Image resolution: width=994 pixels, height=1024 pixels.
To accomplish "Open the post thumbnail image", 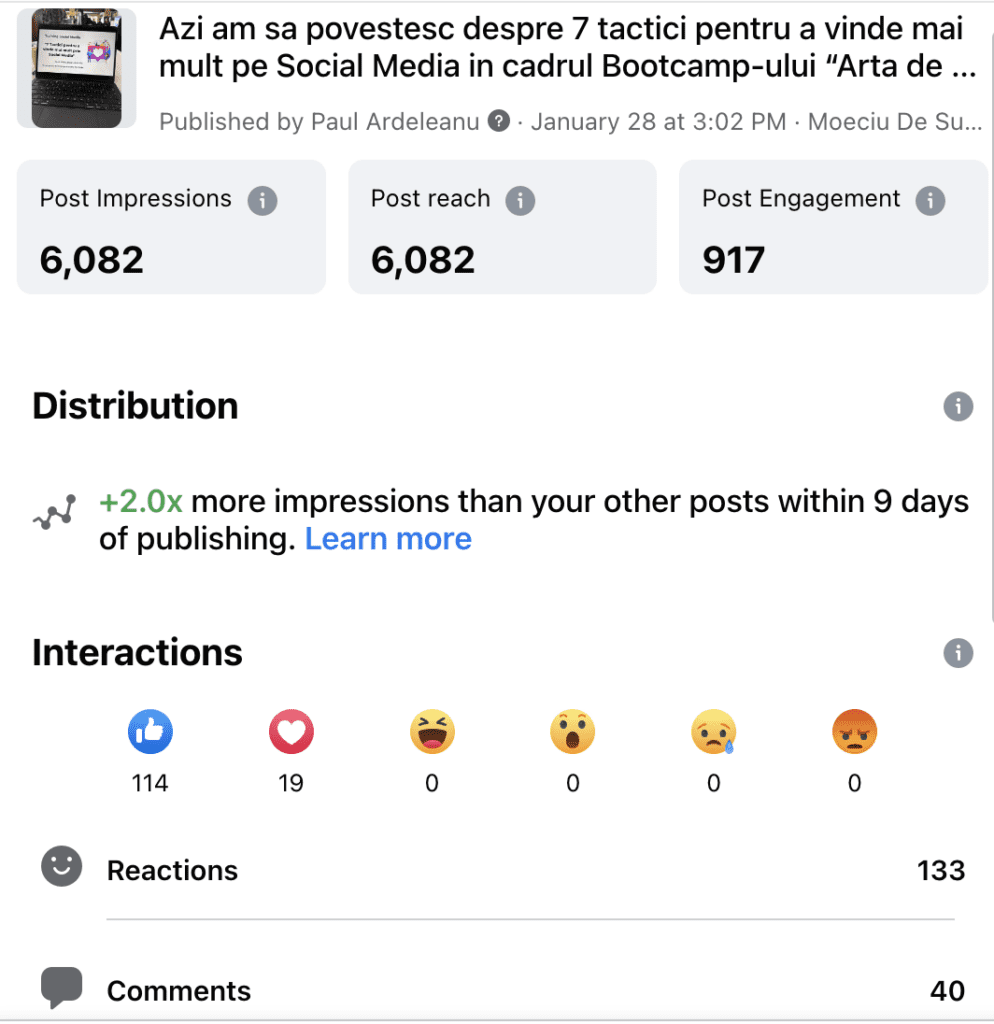I will click(x=76, y=68).
